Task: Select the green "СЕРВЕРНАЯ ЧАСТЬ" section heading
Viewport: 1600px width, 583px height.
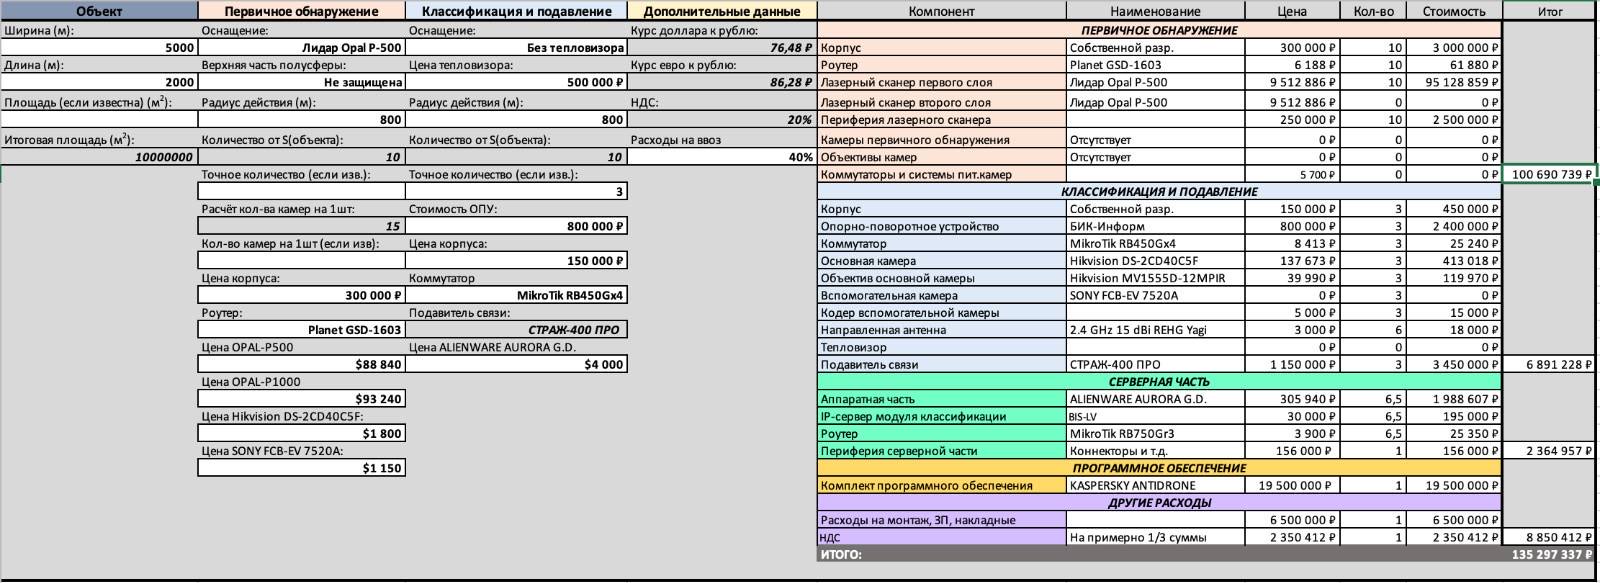Action: [1159, 382]
